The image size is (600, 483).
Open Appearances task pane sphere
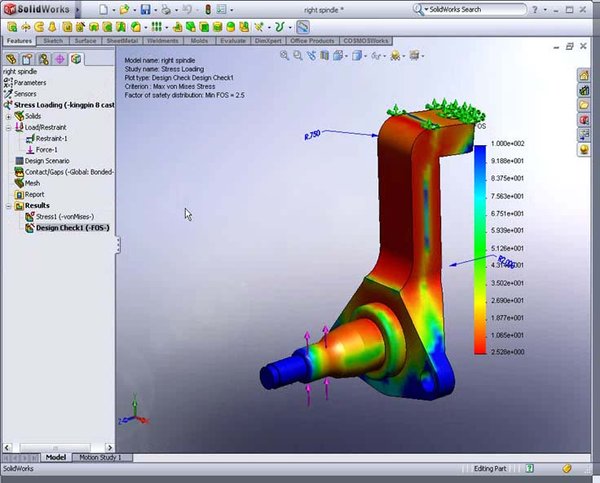tap(584, 149)
